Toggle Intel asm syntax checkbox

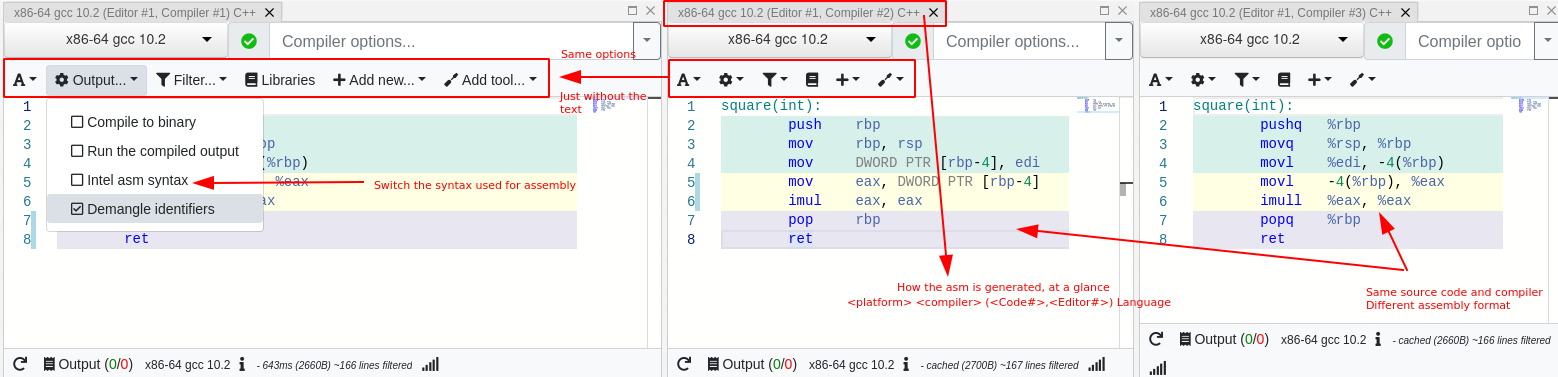coord(77,180)
